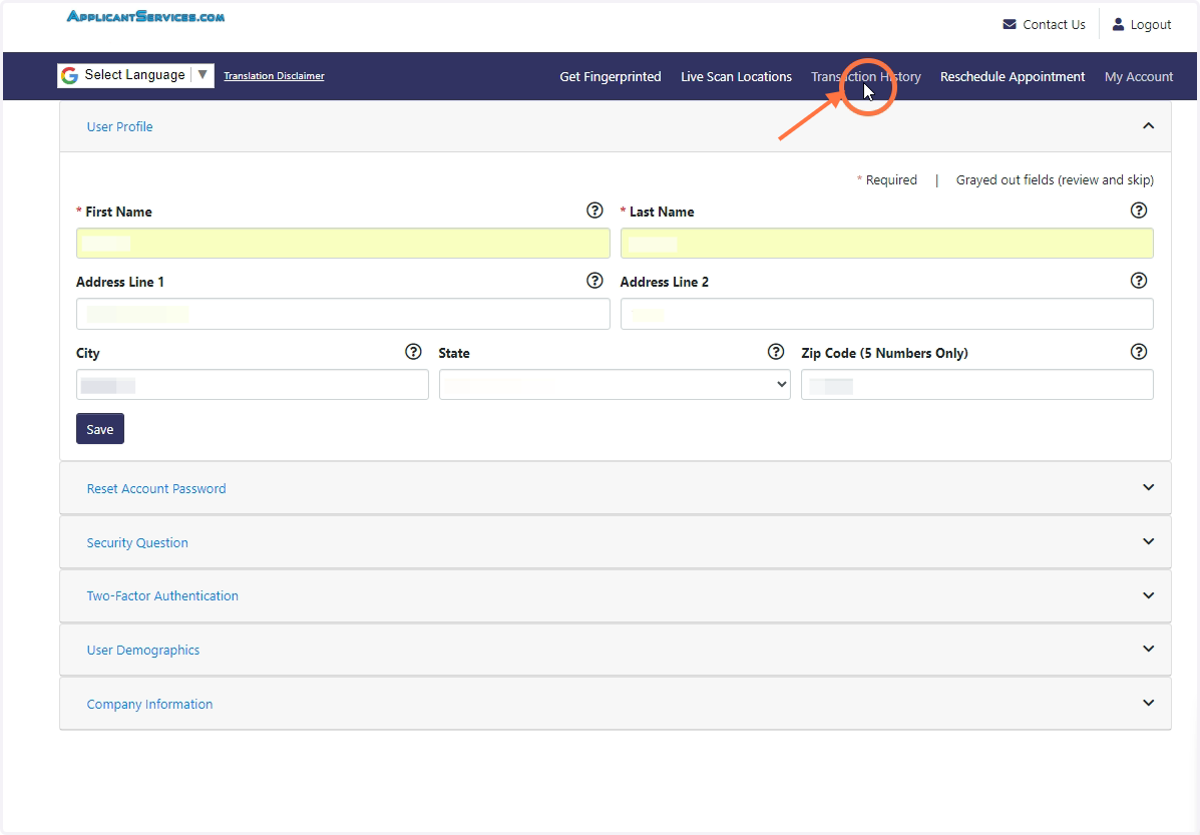Collapse the User Profile chevron
1200x835 pixels.
pyautogui.click(x=1148, y=126)
